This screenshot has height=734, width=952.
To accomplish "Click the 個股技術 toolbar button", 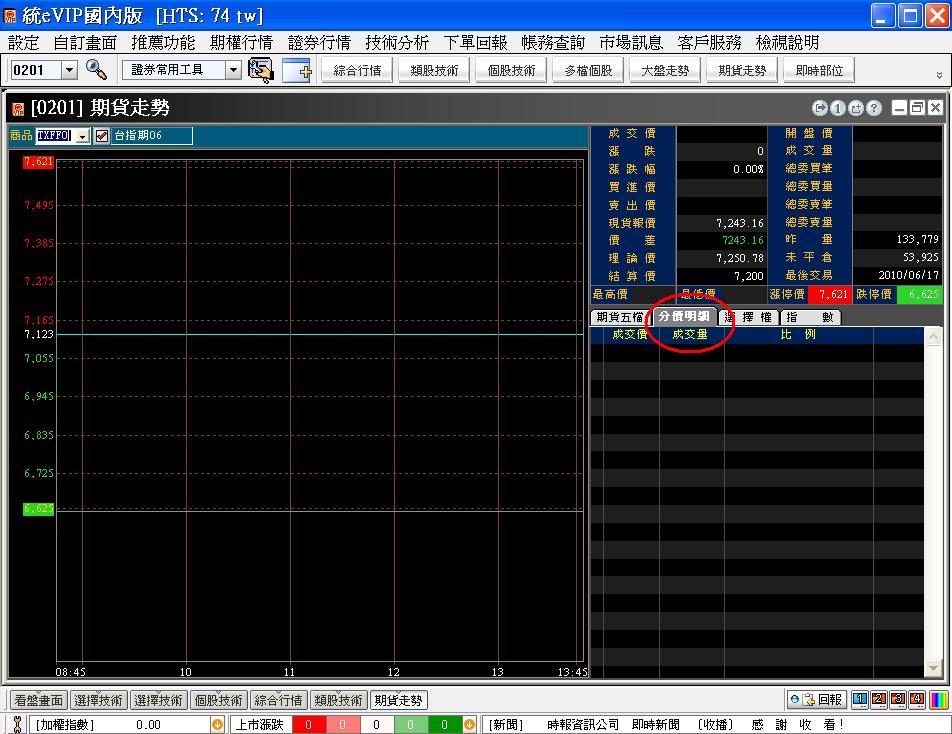I will [511, 70].
